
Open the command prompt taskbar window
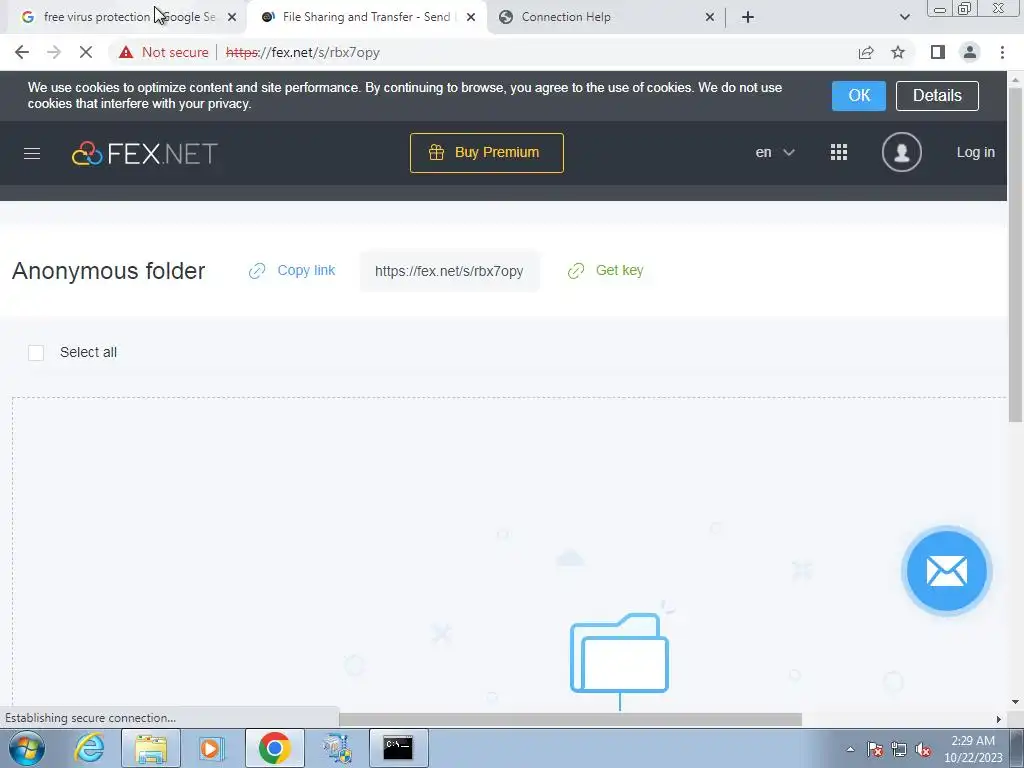398,748
